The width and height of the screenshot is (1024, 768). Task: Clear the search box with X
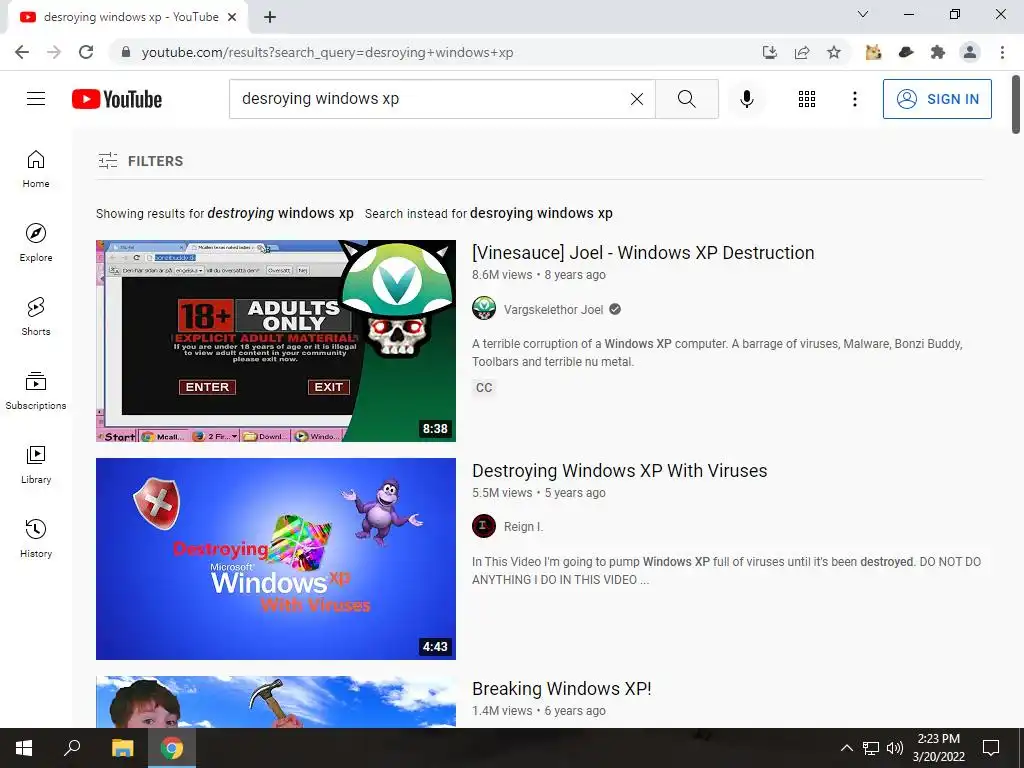coord(637,99)
